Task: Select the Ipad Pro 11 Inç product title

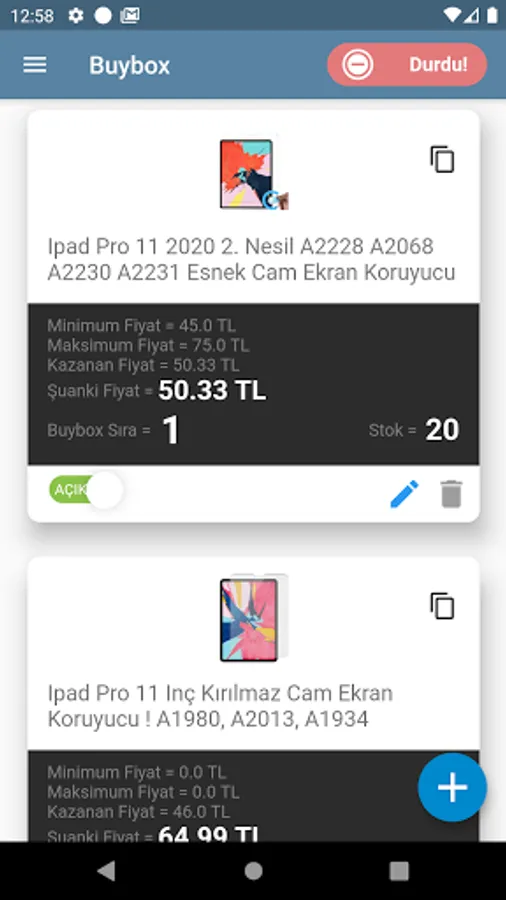Action: tap(220, 706)
